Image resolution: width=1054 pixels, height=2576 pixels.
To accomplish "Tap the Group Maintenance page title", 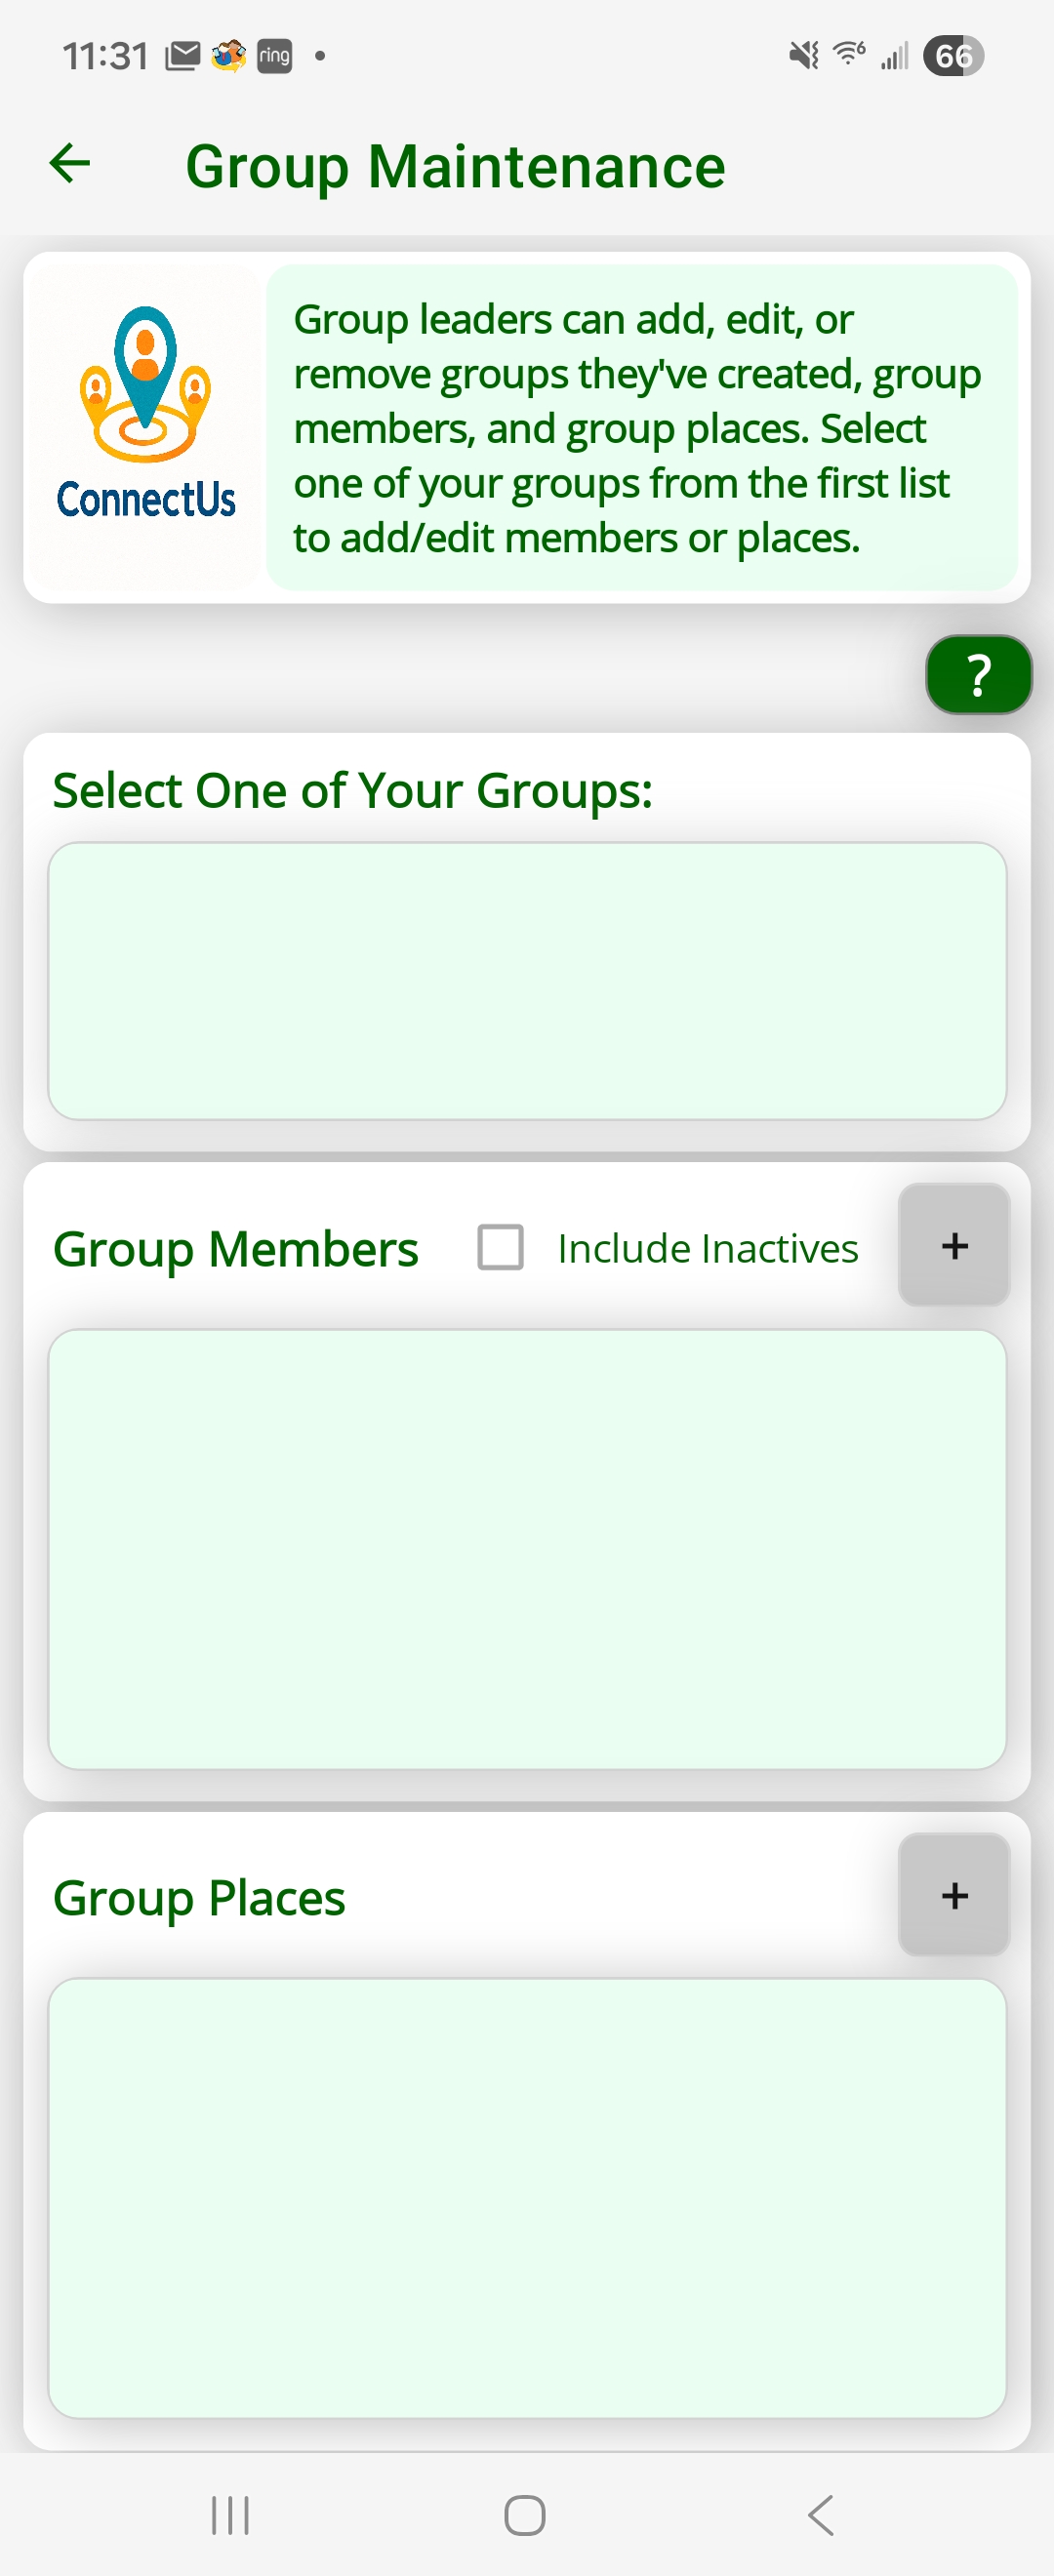I will 455,166.
